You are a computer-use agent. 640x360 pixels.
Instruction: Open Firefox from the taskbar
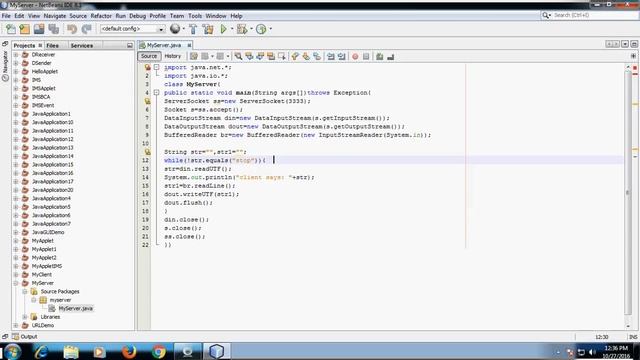tap(129, 351)
